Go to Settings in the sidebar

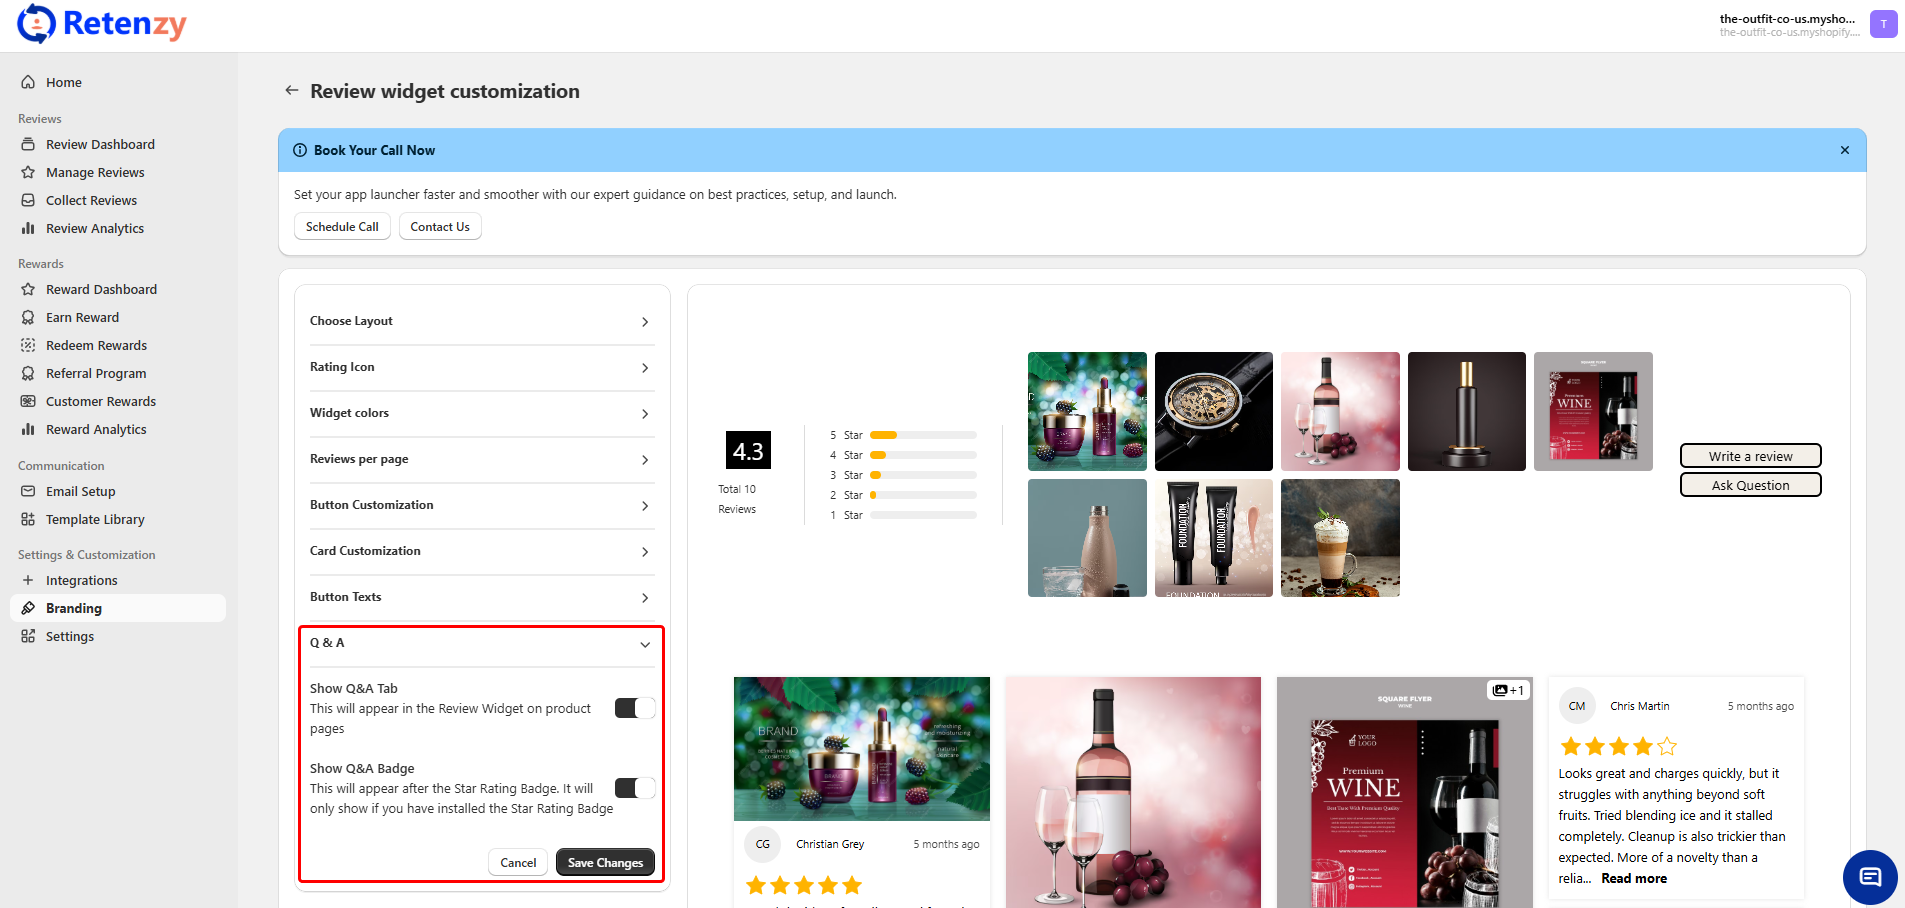pyautogui.click(x=70, y=636)
